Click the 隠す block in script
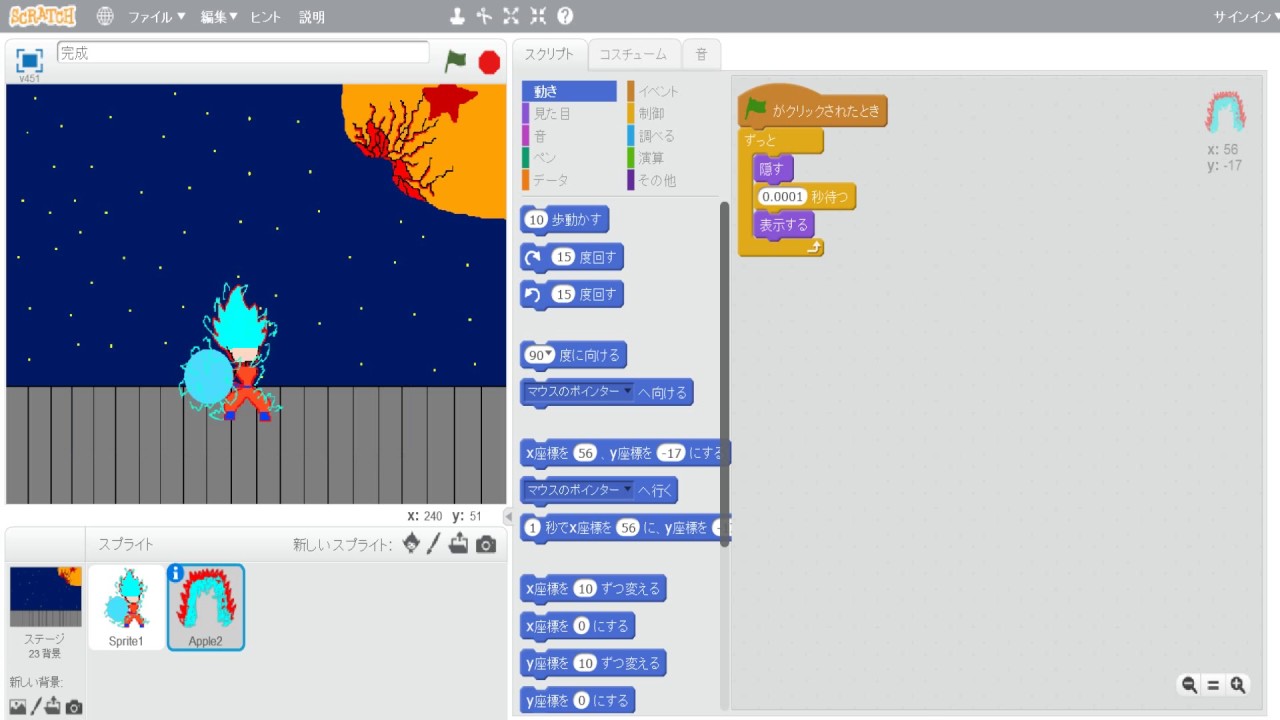 tap(773, 169)
